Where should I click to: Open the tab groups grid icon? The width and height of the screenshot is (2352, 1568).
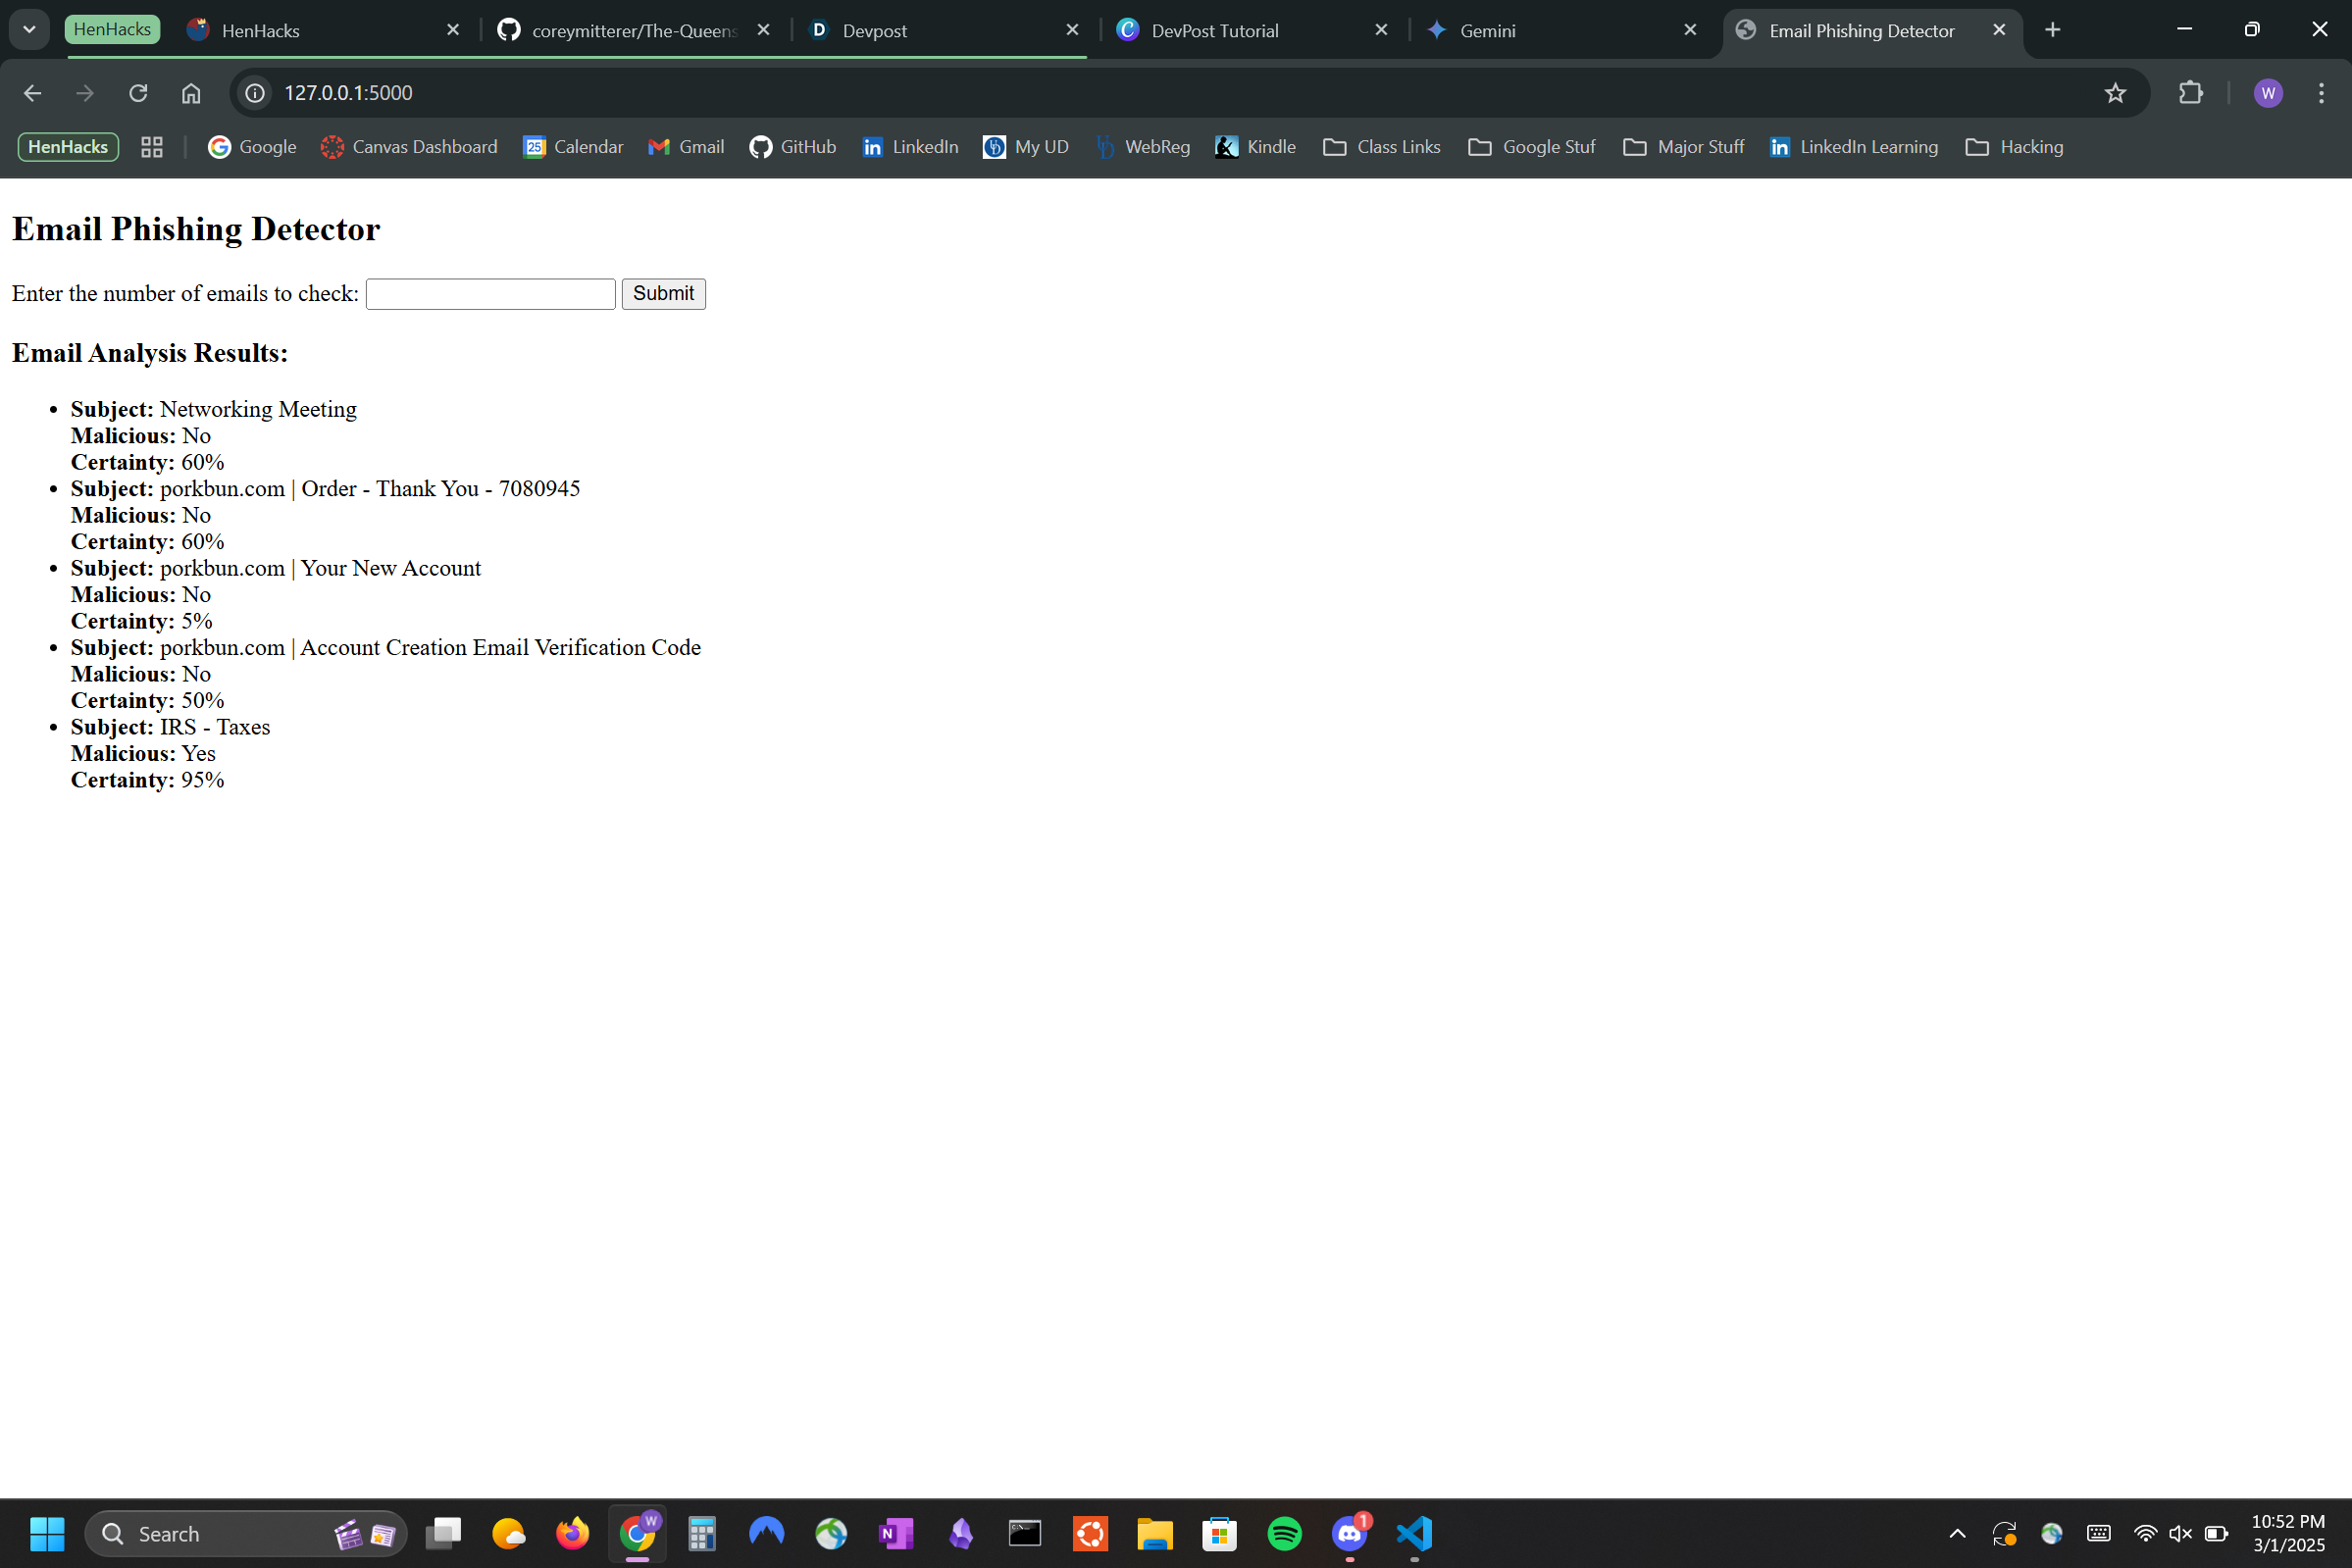pyautogui.click(x=152, y=147)
